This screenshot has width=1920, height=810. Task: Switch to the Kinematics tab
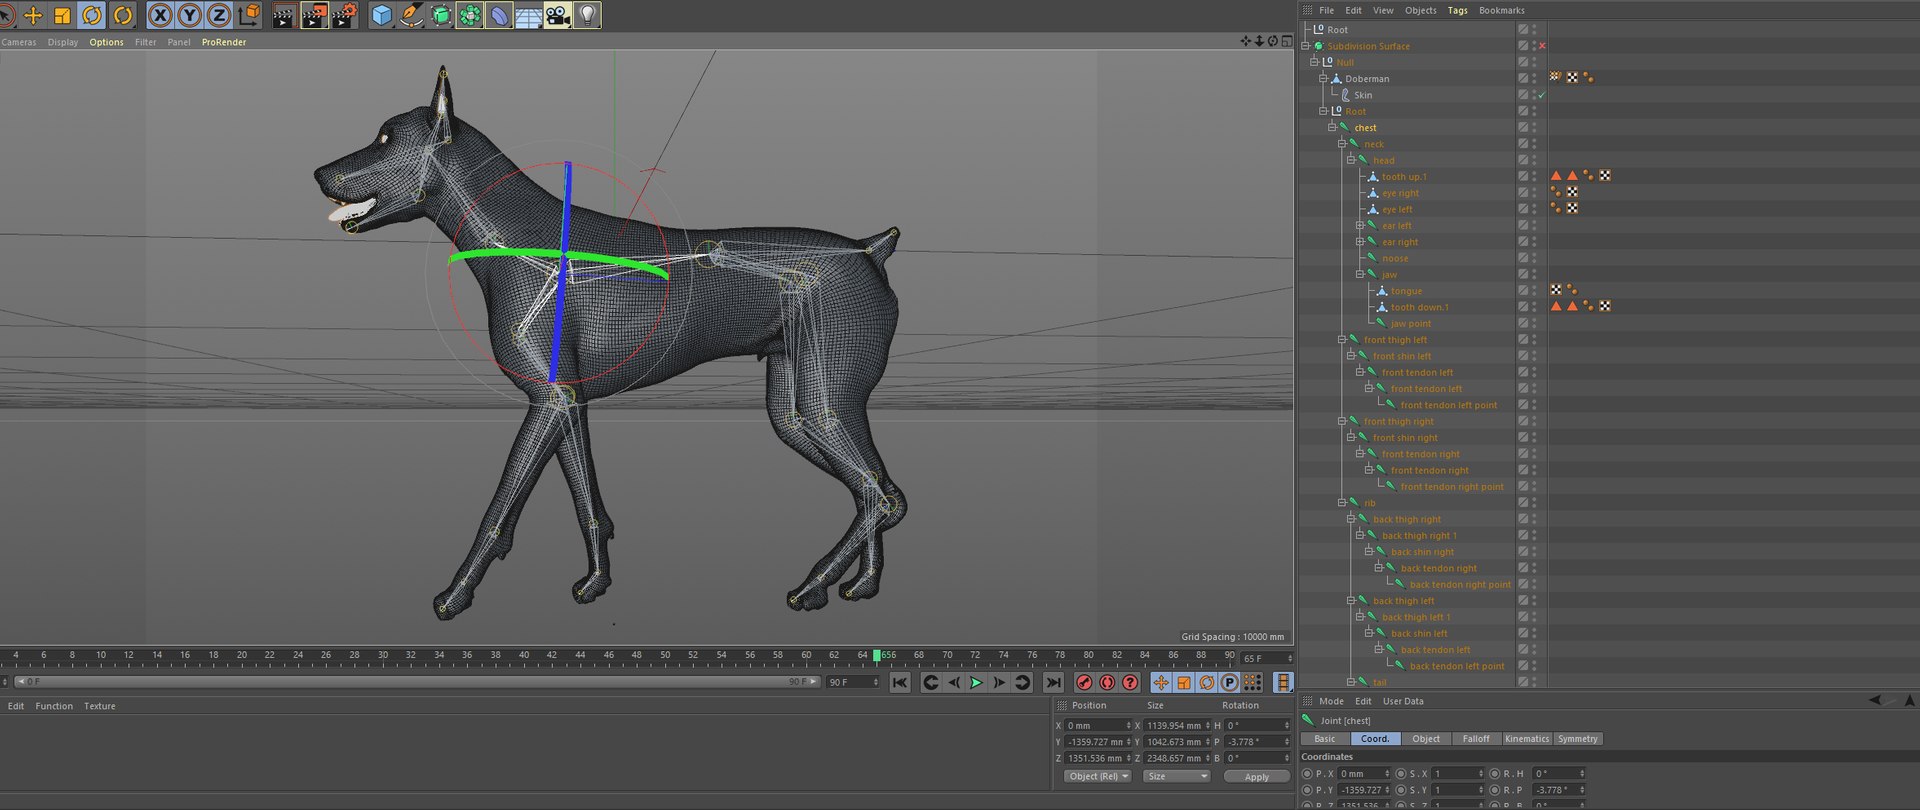point(1527,739)
